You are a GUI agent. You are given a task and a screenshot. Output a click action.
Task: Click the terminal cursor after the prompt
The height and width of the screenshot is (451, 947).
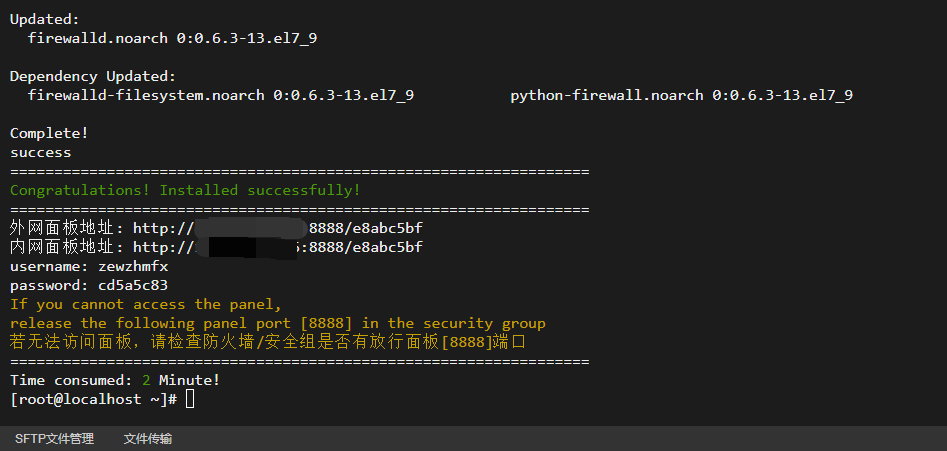(x=190, y=399)
